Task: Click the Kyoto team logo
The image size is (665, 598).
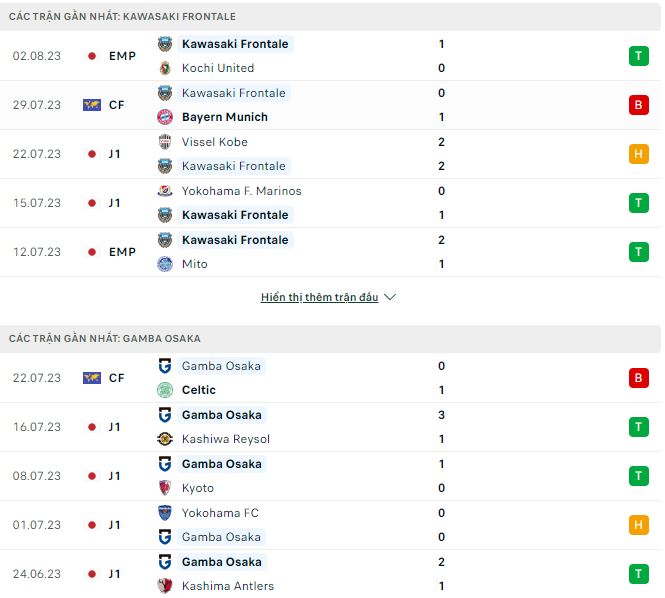Action: tap(165, 488)
